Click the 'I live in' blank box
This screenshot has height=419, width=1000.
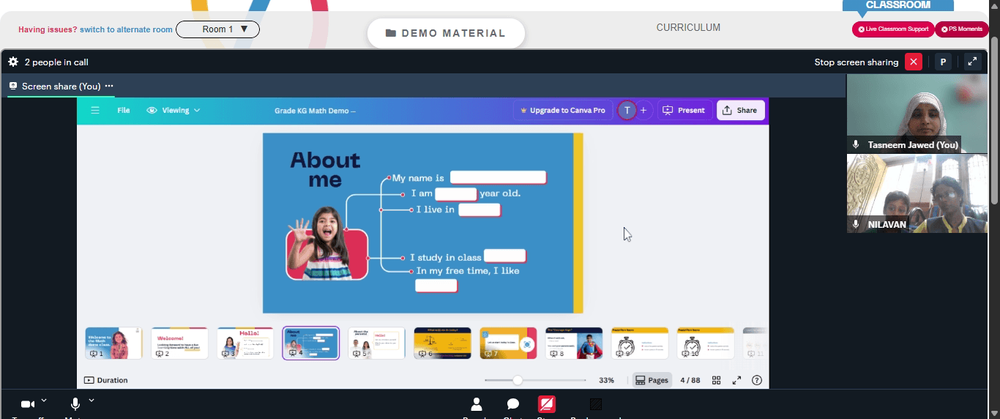pos(479,209)
